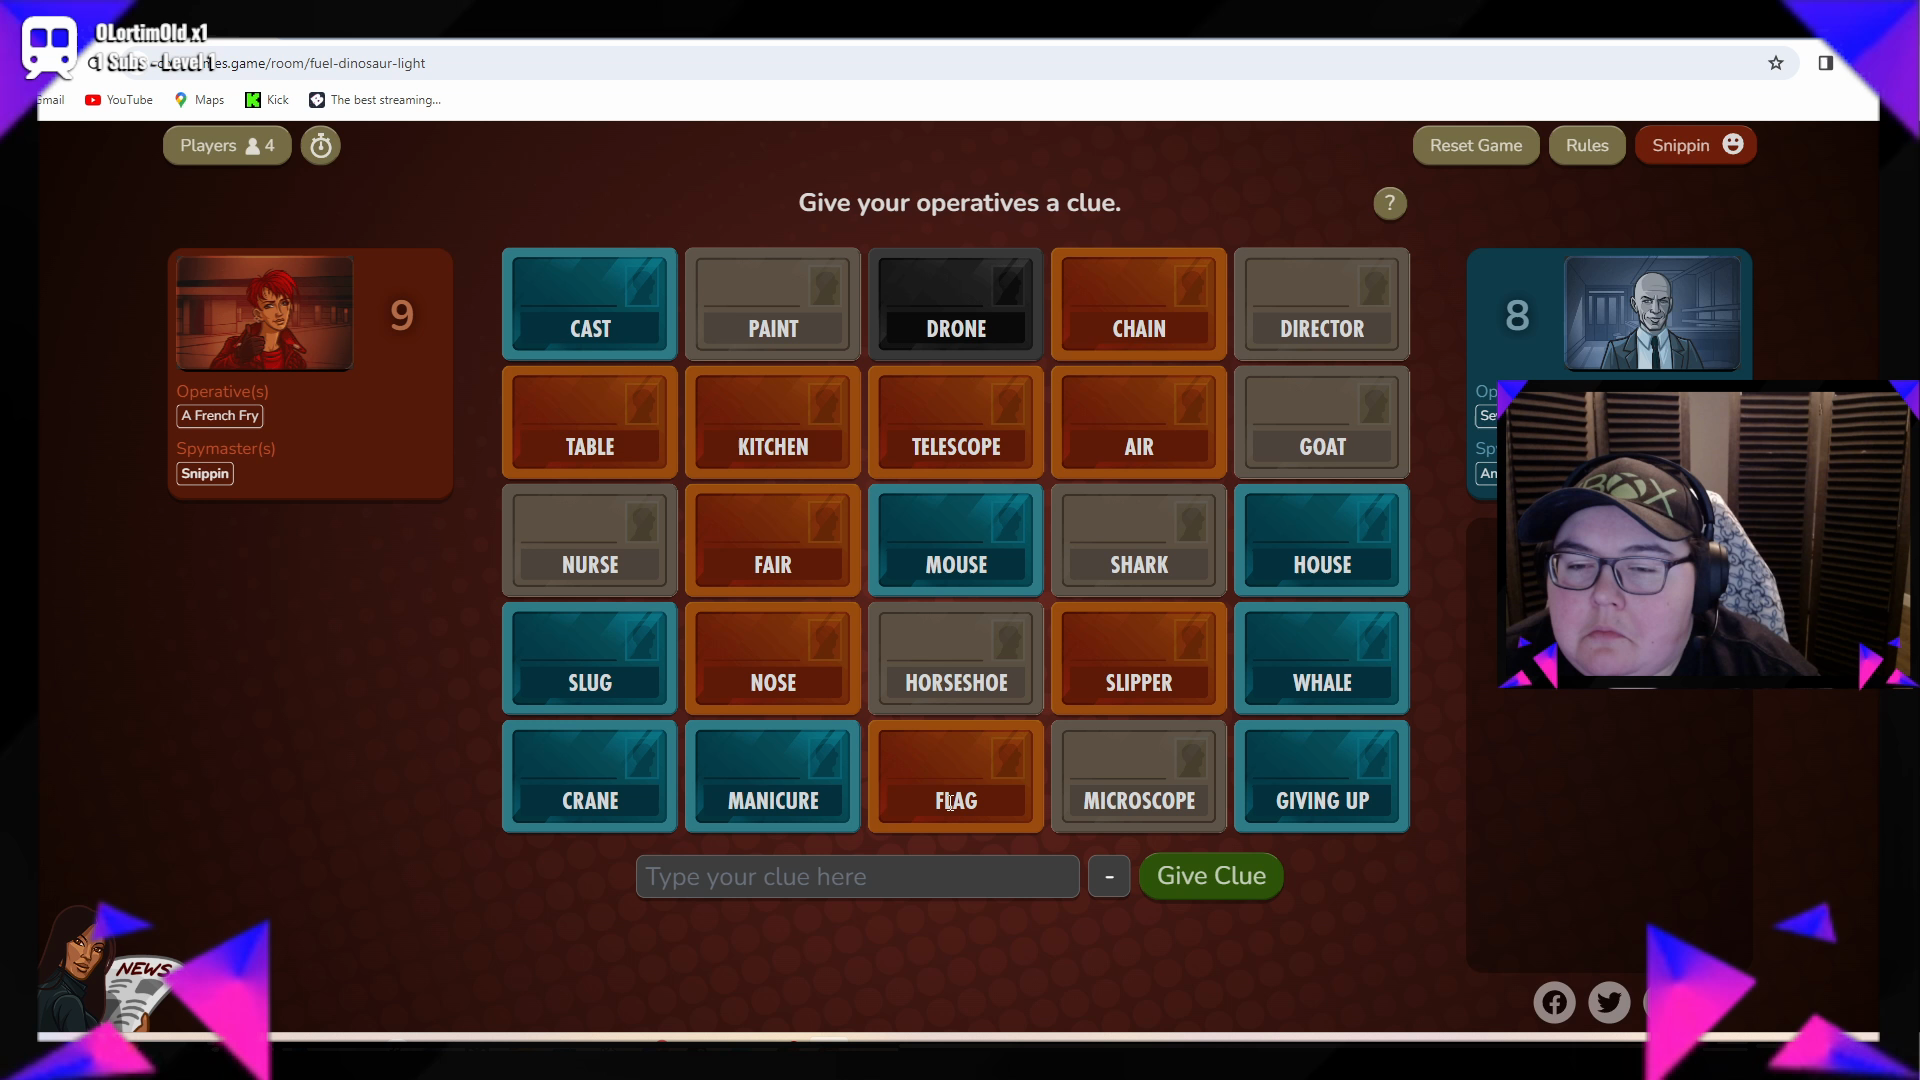Image resolution: width=1920 pixels, height=1080 pixels.
Task: Open Kick bookmark
Action: click(267, 100)
